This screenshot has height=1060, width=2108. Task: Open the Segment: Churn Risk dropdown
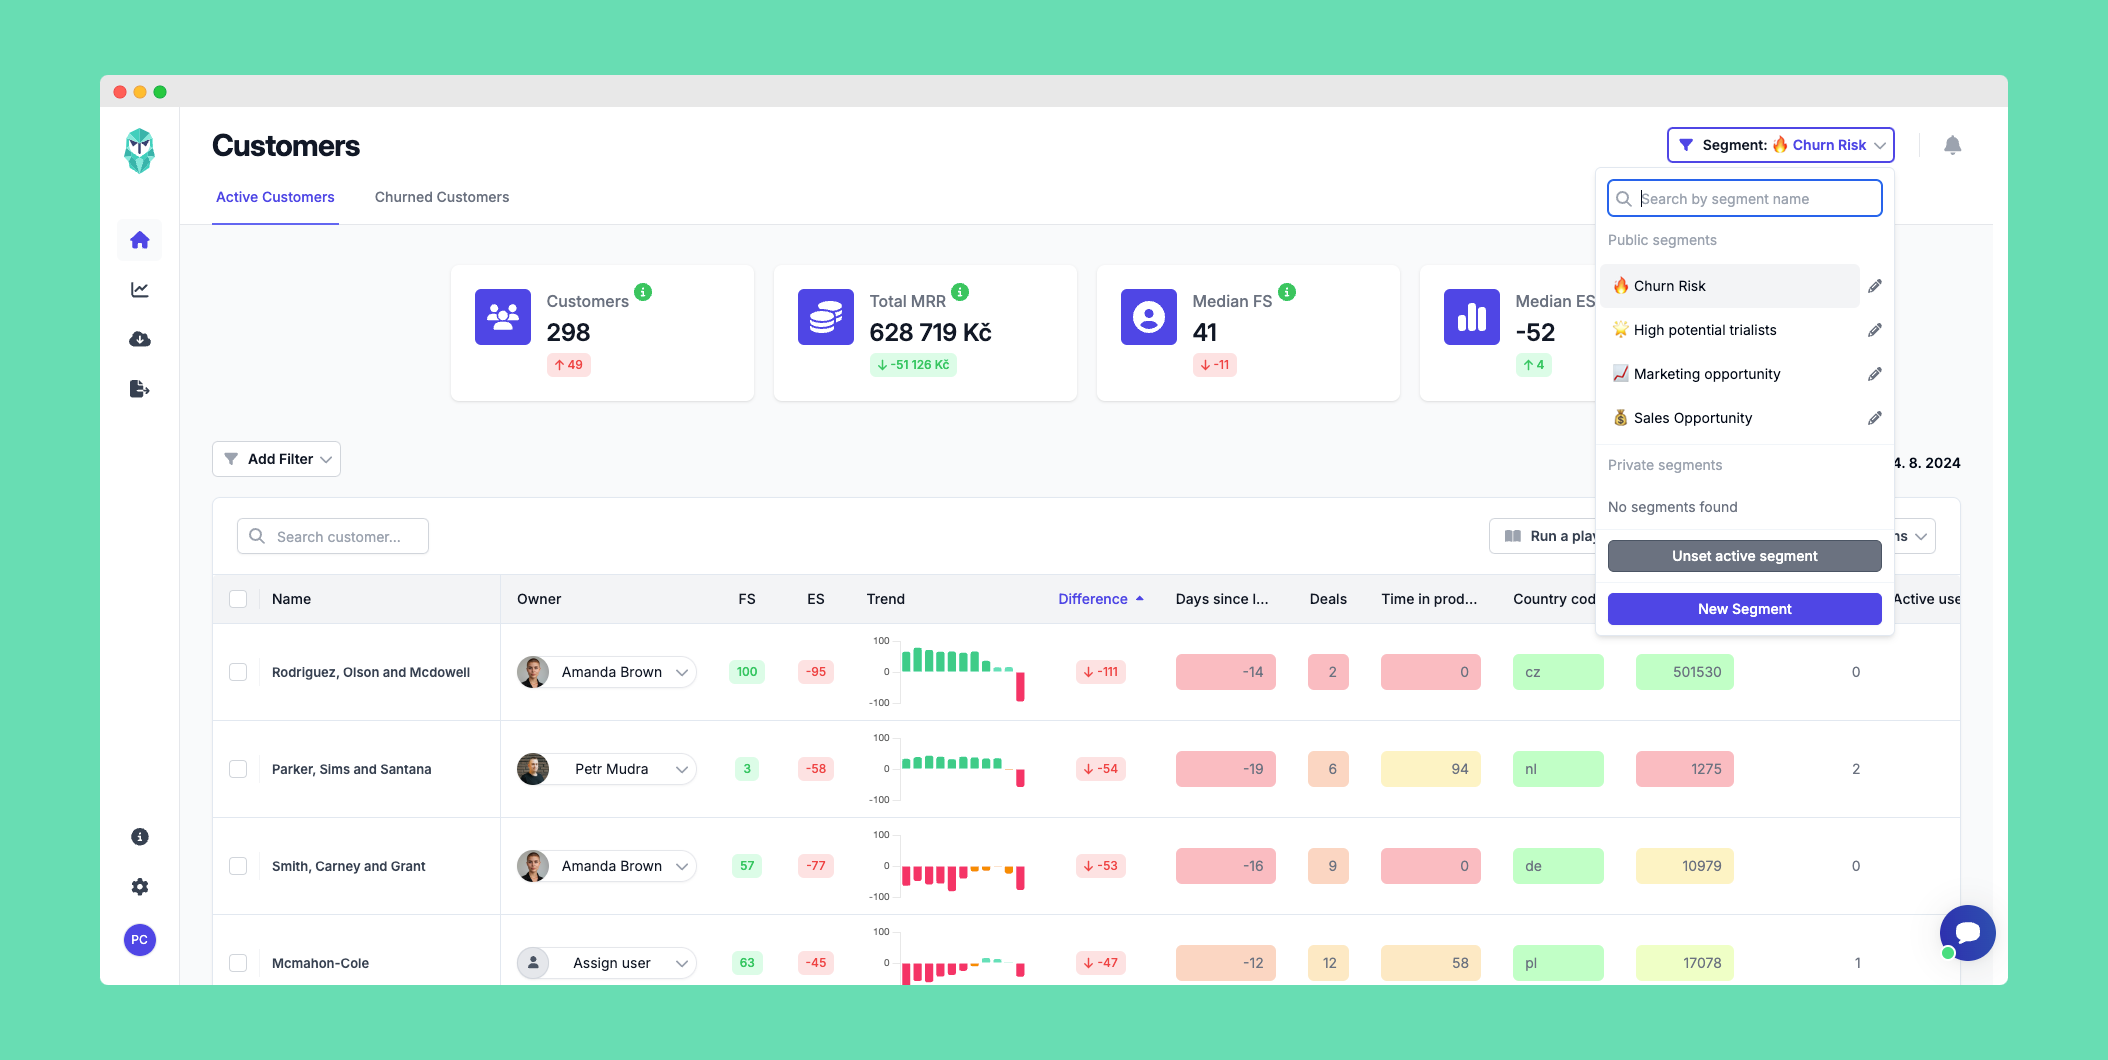tap(1780, 144)
